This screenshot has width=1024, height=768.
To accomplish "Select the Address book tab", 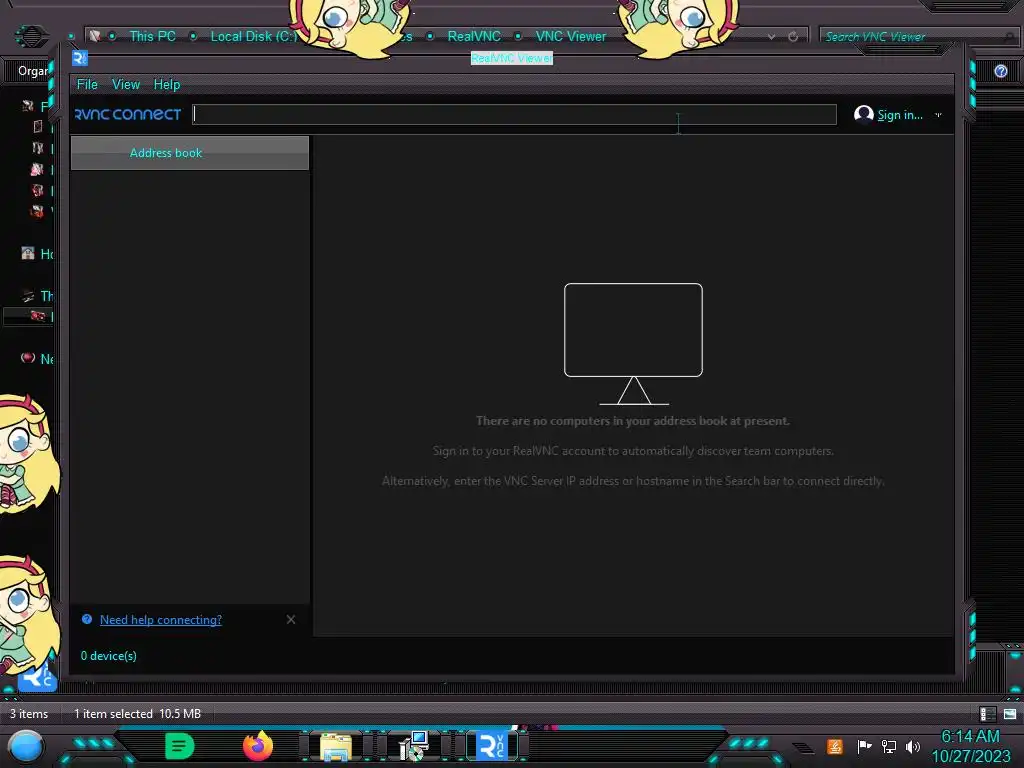I will pos(189,153).
